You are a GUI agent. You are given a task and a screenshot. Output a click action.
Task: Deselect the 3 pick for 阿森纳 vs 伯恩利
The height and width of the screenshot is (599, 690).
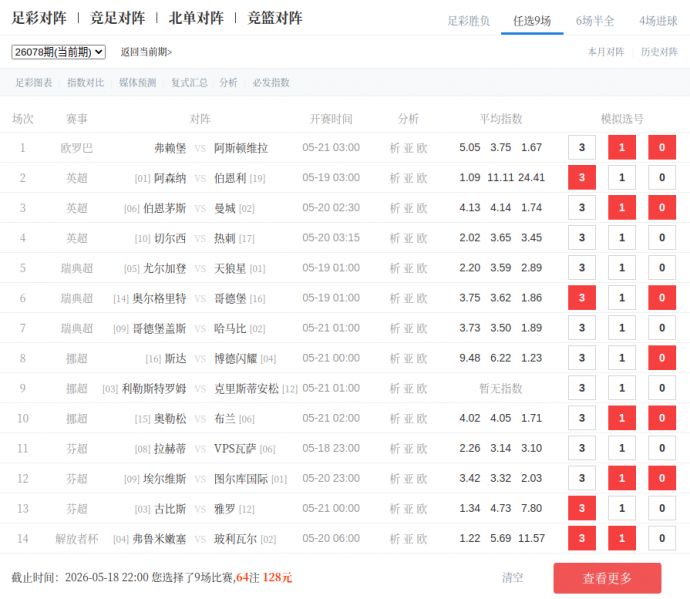click(582, 177)
